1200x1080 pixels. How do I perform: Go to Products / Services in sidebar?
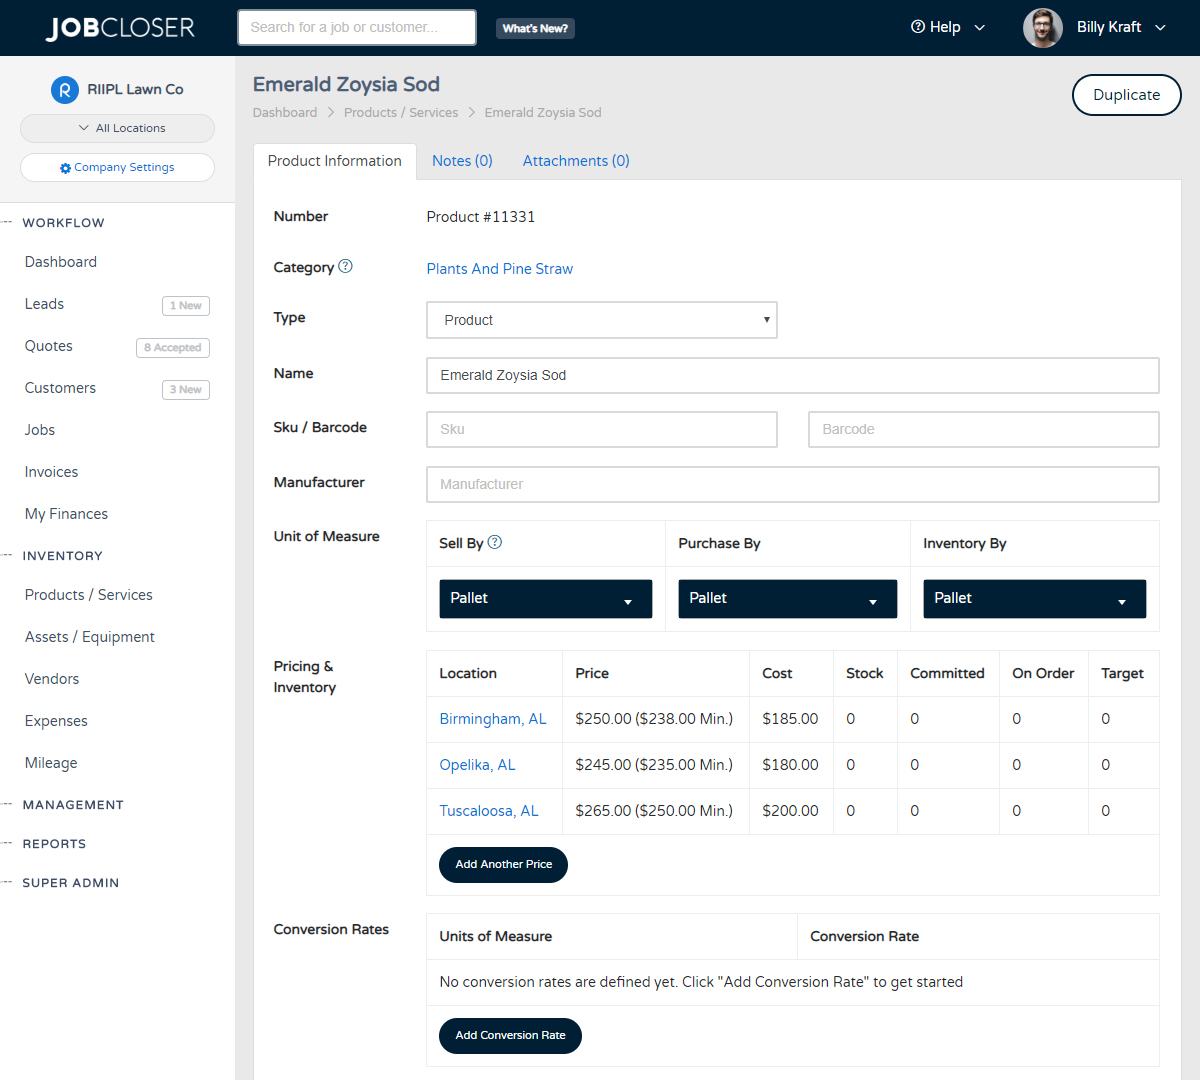click(x=89, y=595)
